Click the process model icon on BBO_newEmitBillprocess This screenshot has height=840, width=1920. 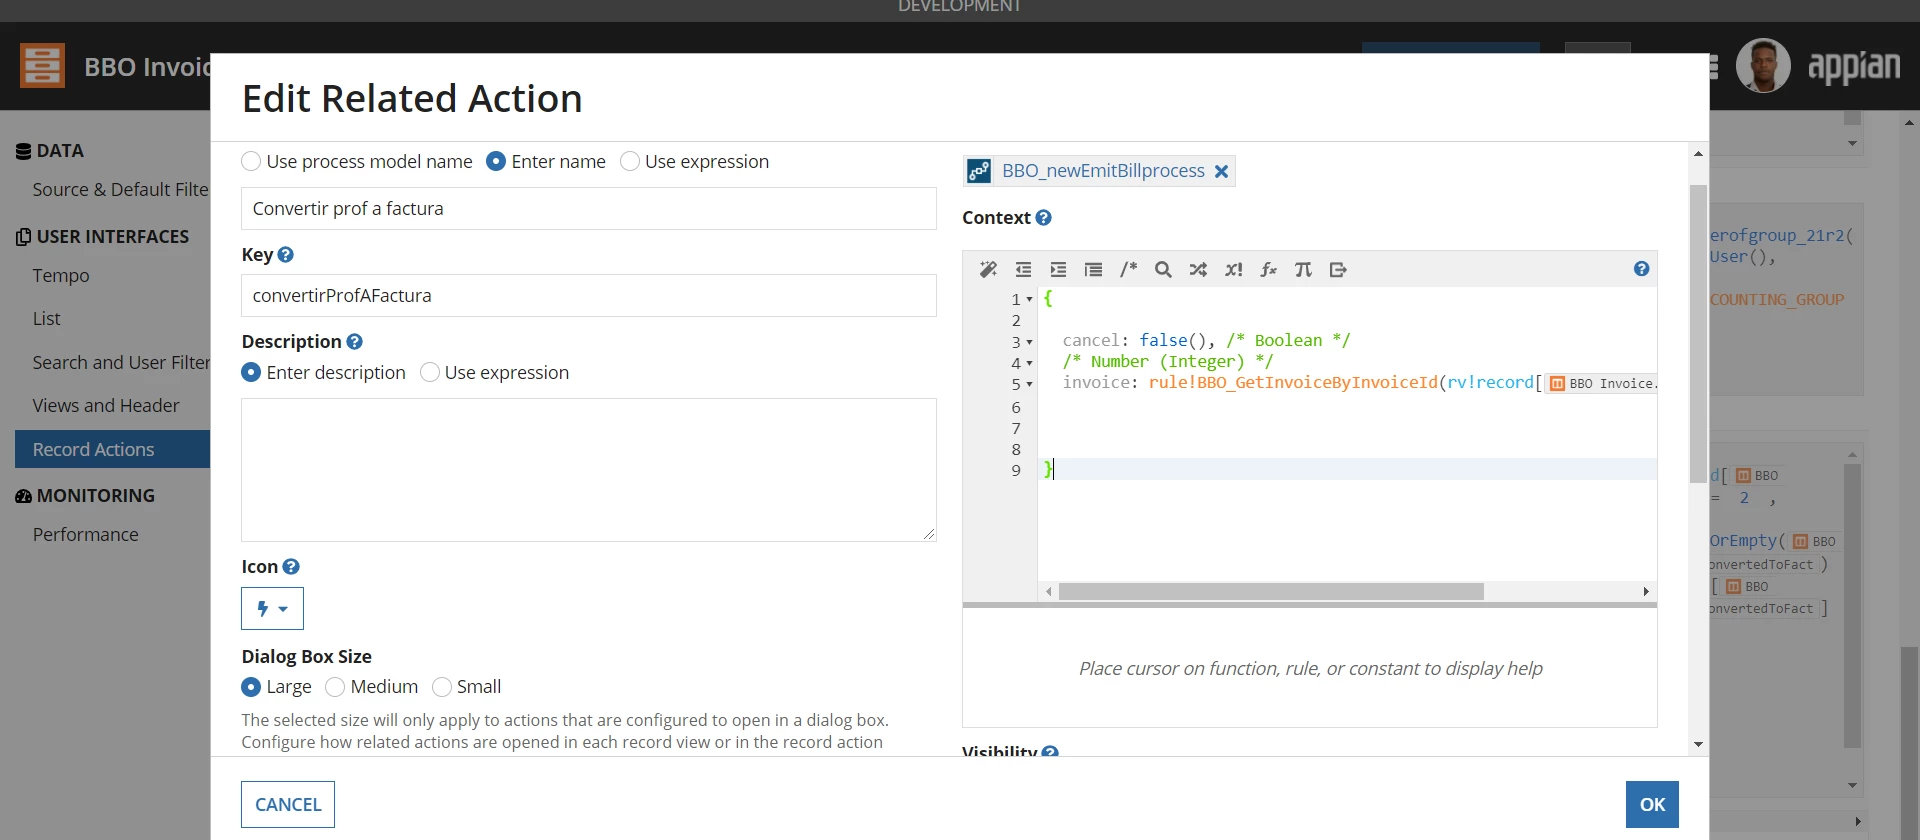(979, 171)
